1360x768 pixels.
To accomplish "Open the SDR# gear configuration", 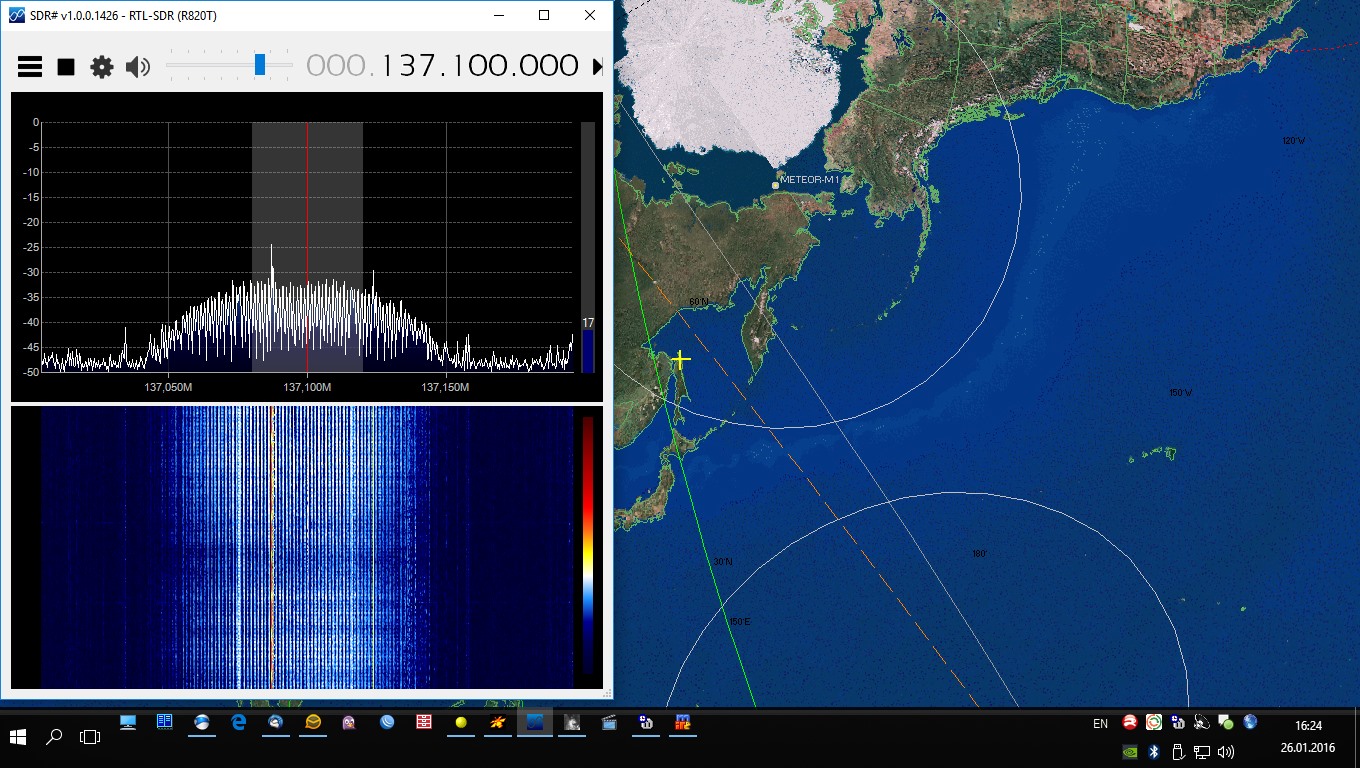I will tap(102, 67).
